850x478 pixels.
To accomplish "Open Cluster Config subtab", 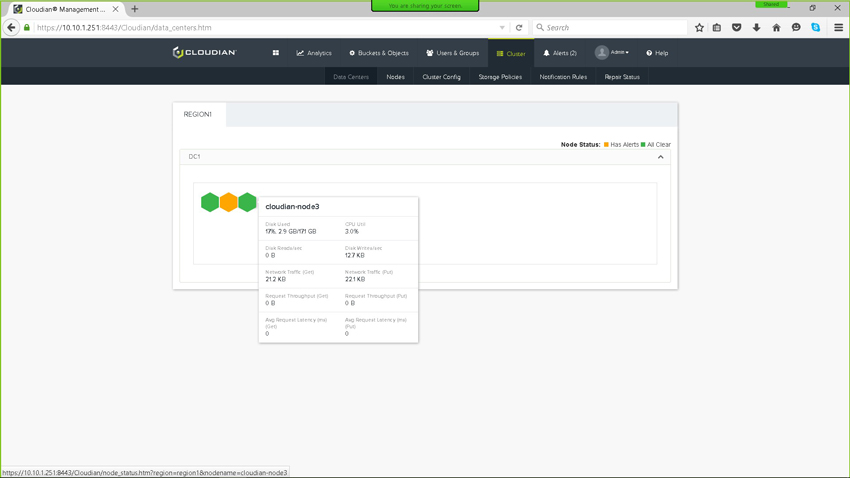I will point(441,77).
